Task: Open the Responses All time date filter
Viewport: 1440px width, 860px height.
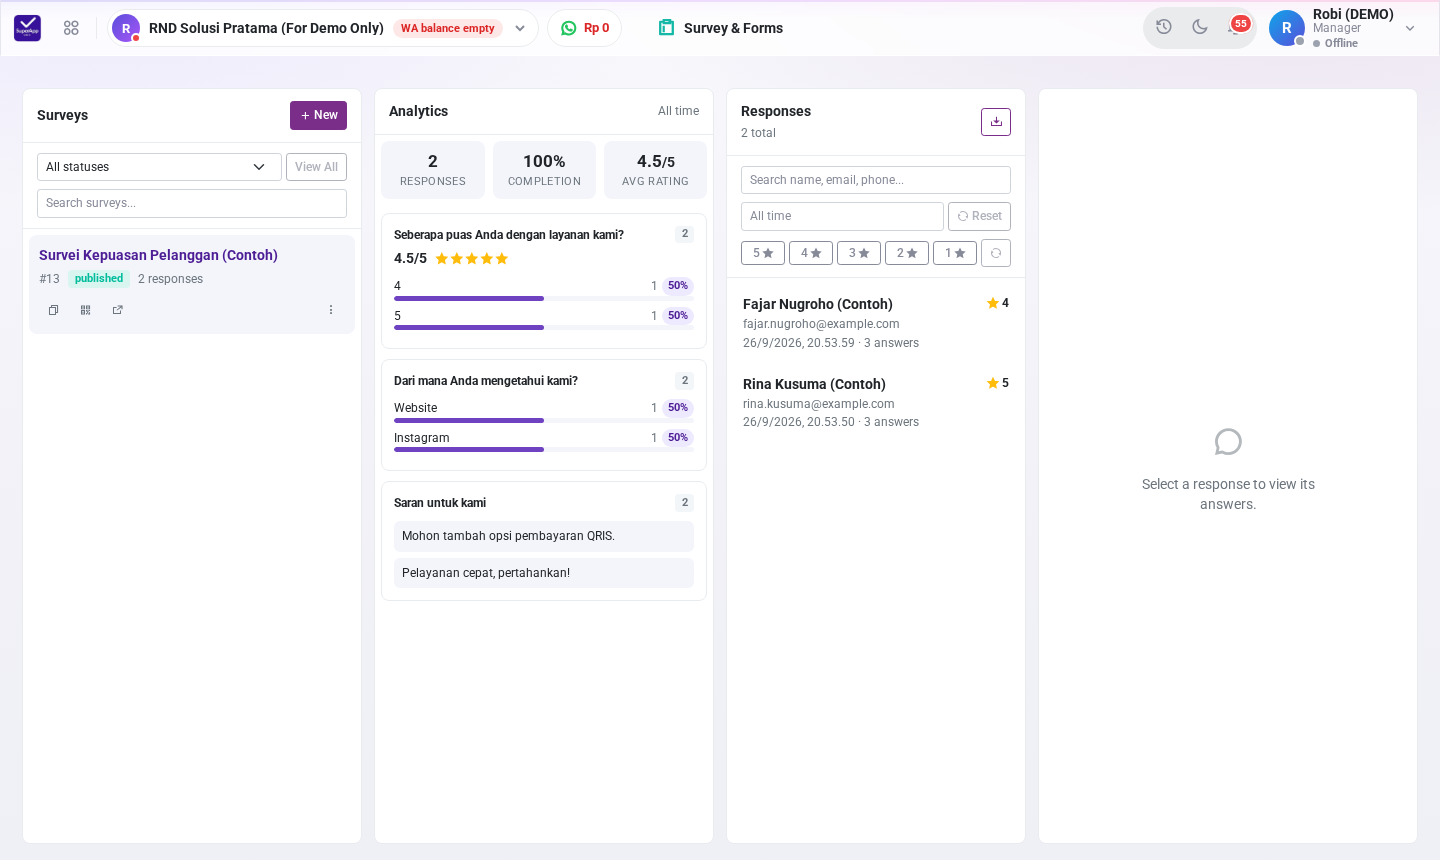Action: tap(842, 216)
